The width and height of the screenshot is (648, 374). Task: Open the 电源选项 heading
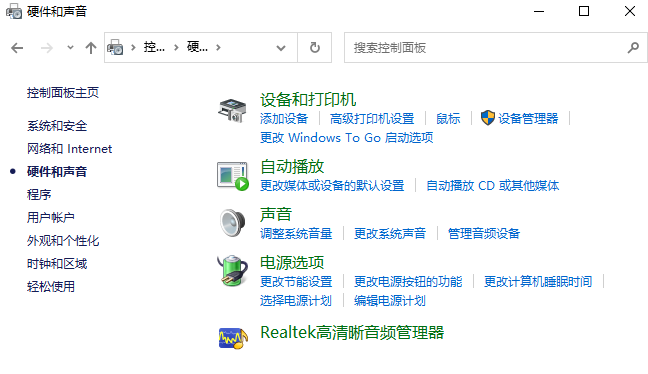pos(292,262)
